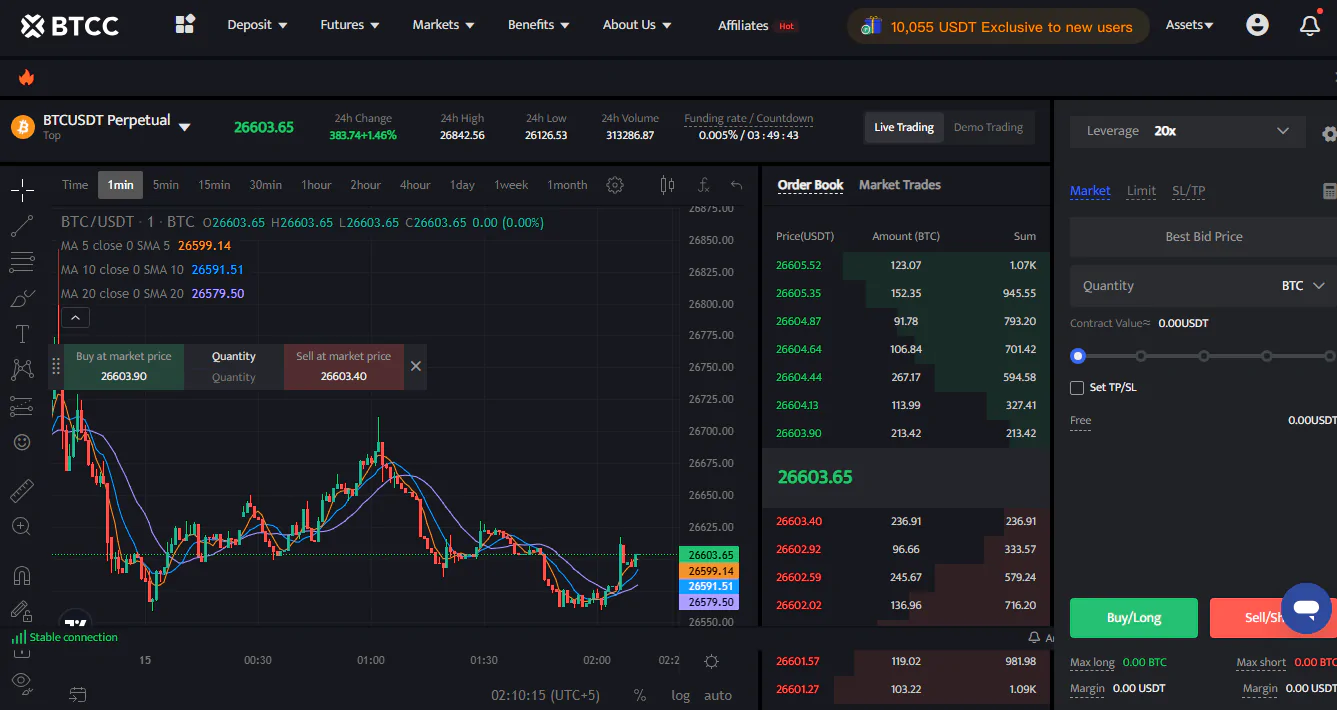Screen dimensions: 1337x710
Task: Open the user account profile icon
Action: (1258, 25)
